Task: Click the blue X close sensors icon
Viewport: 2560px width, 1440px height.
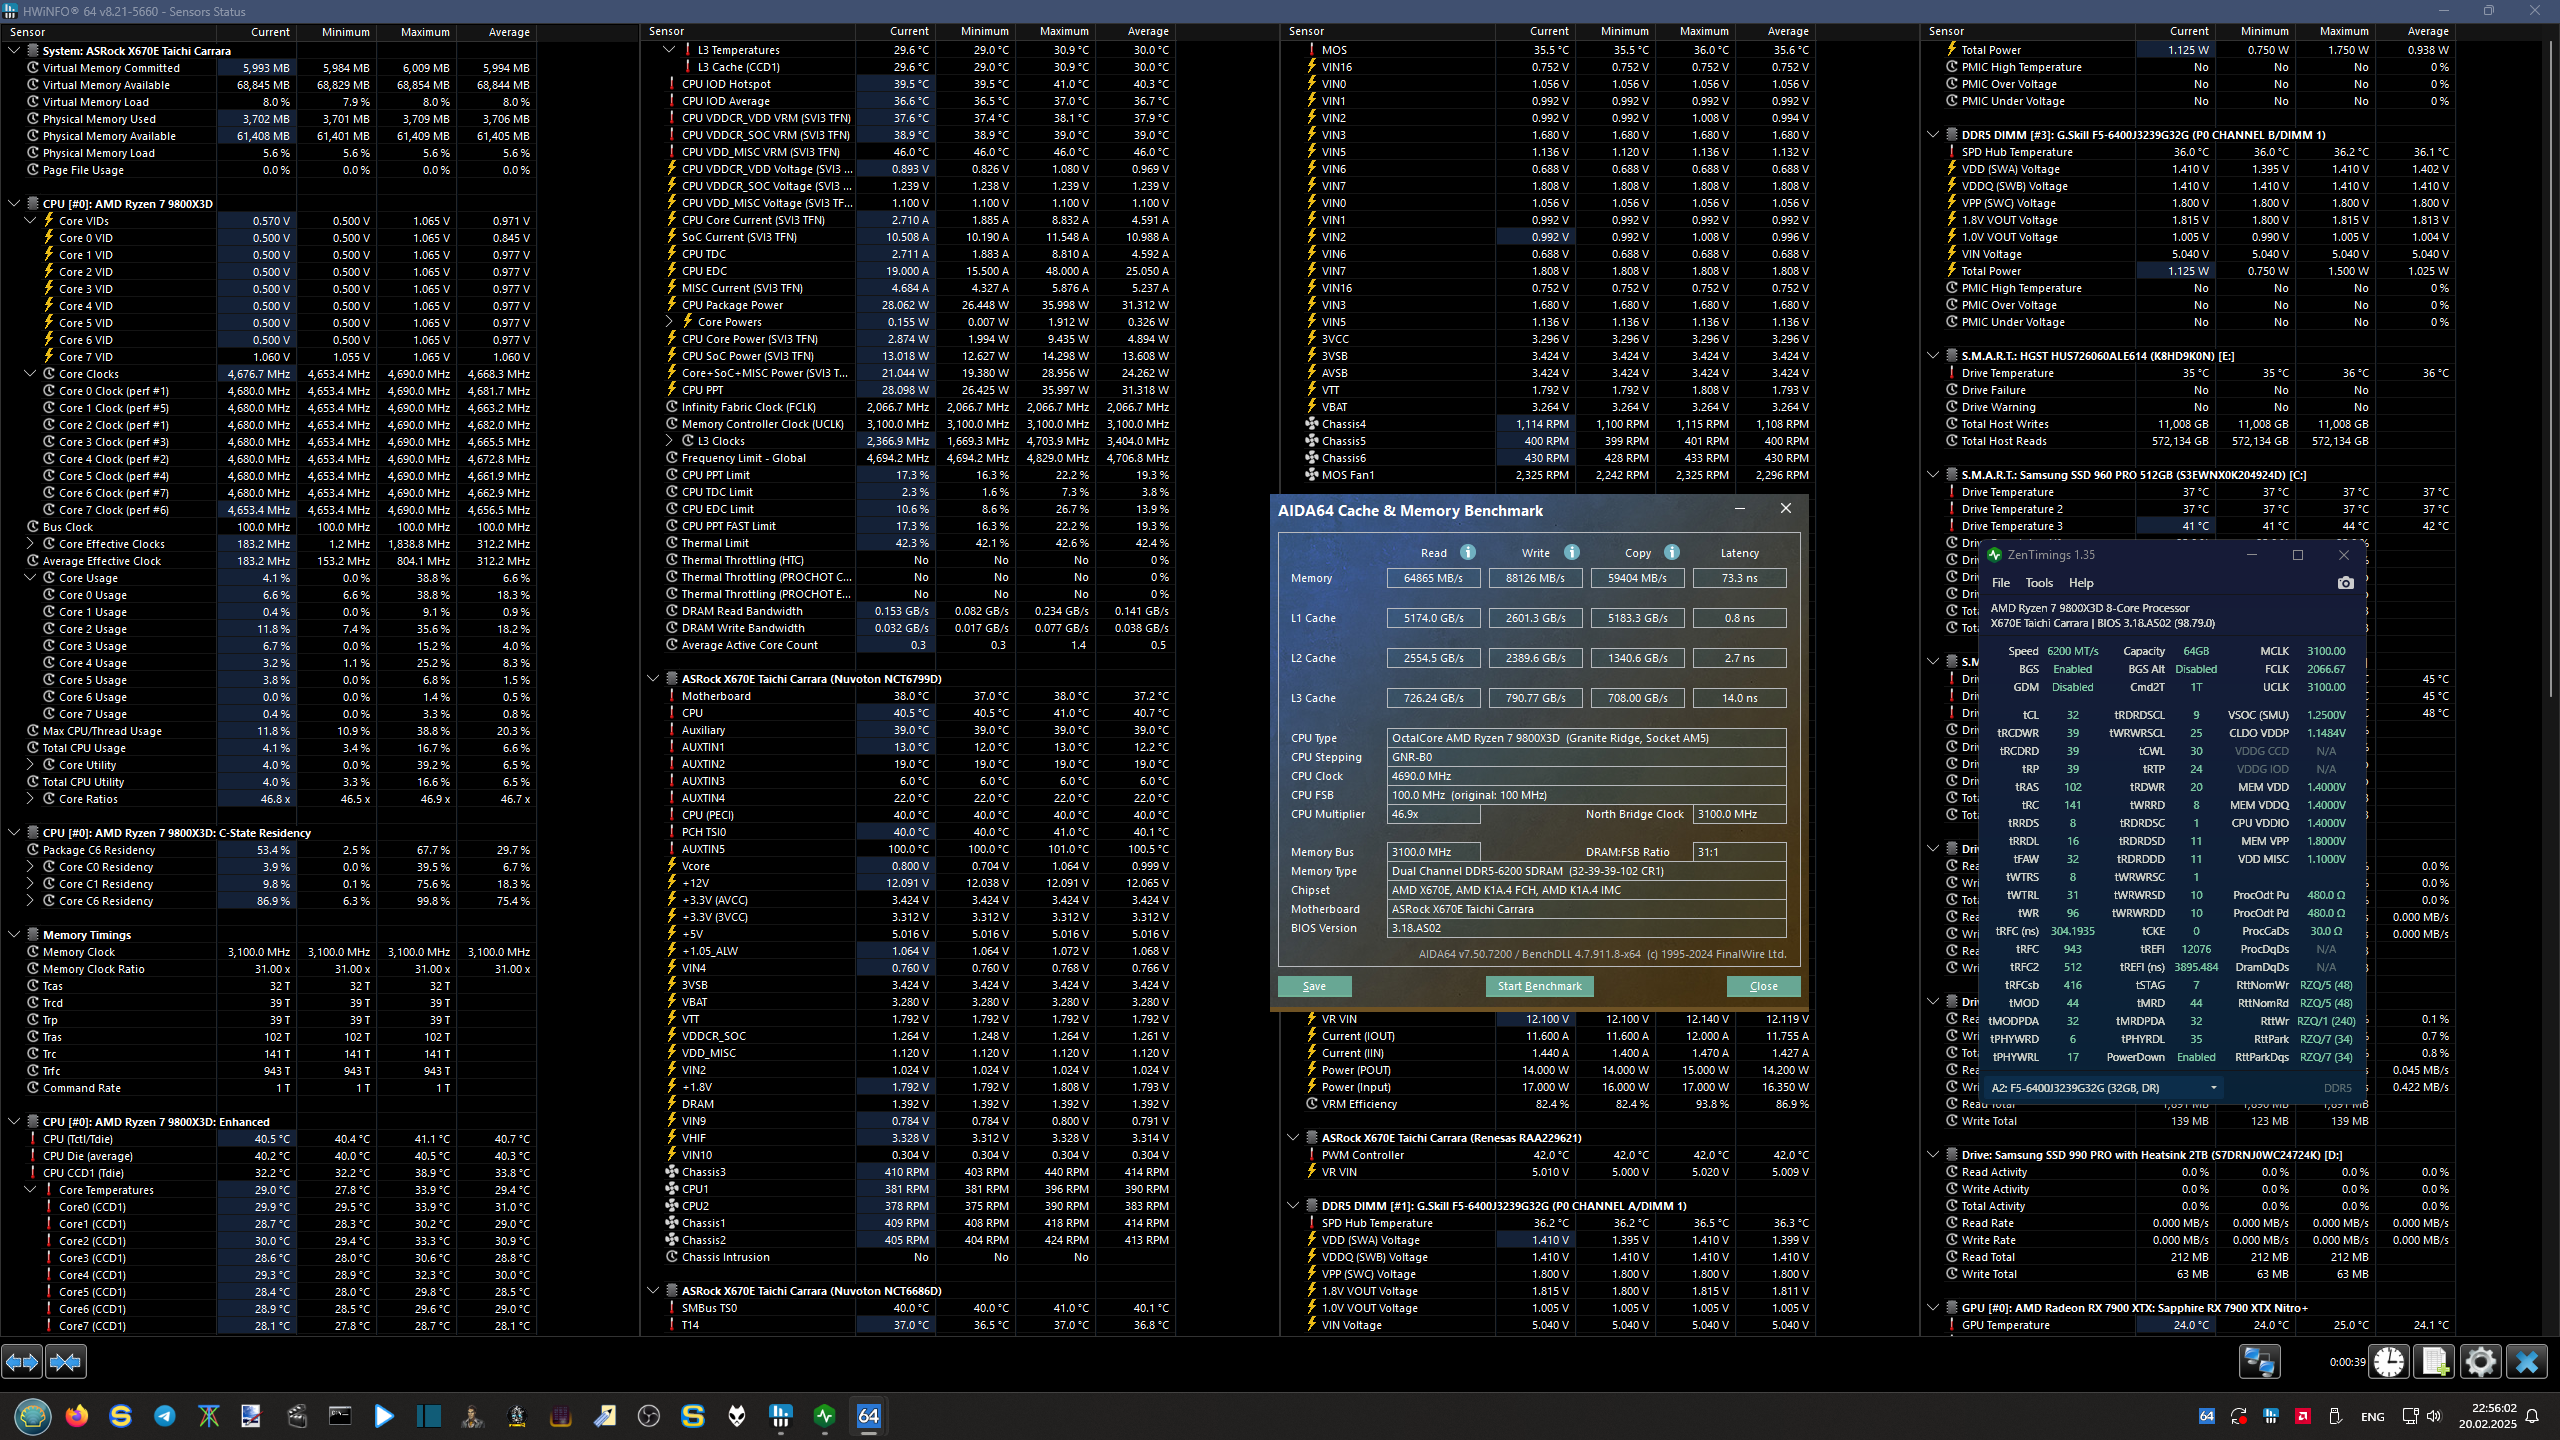Action: 2526,1362
